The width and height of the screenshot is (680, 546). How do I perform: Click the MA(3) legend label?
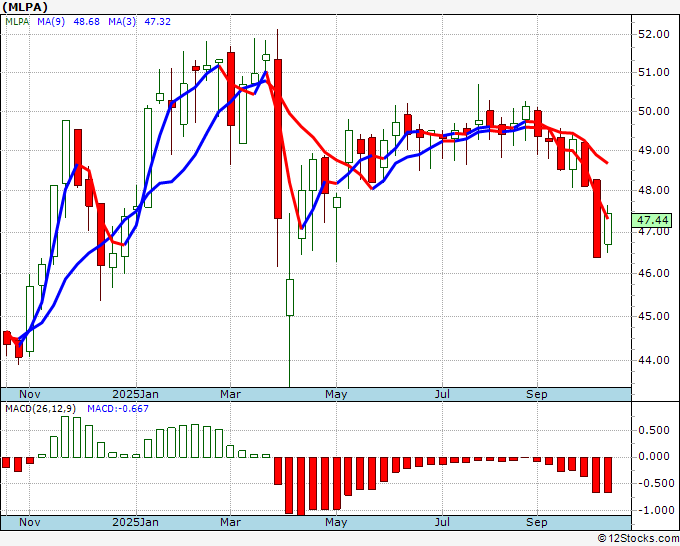tap(122, 22)
